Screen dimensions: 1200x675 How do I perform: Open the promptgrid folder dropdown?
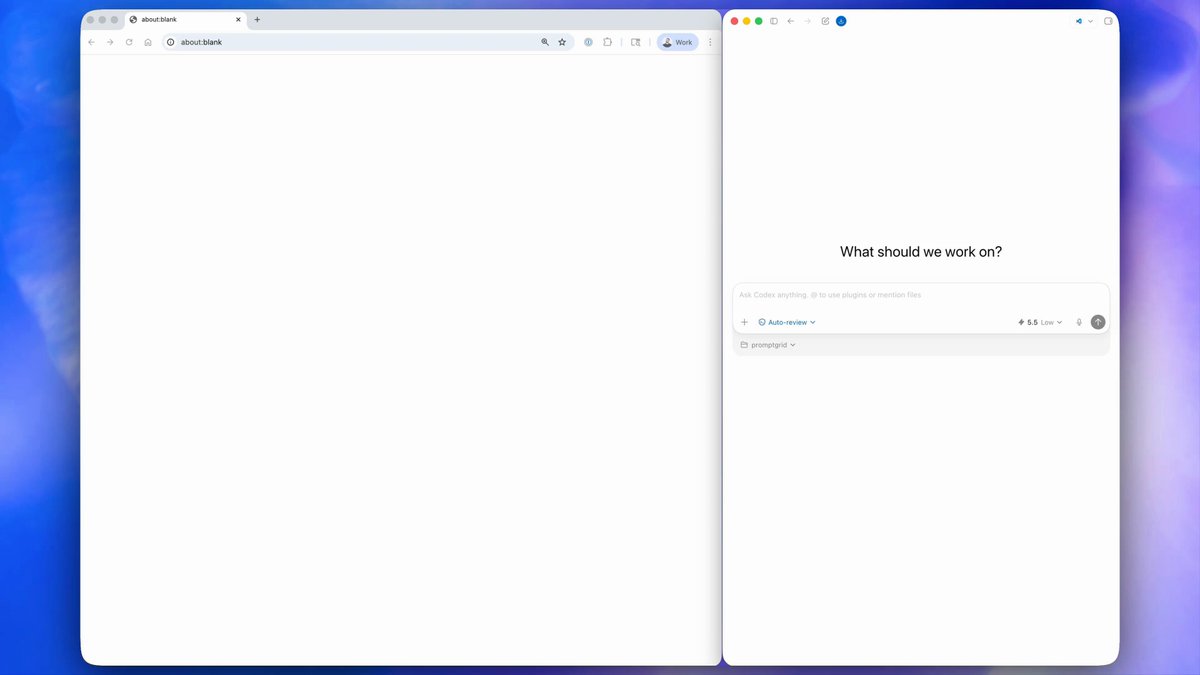tap(768, 345)
